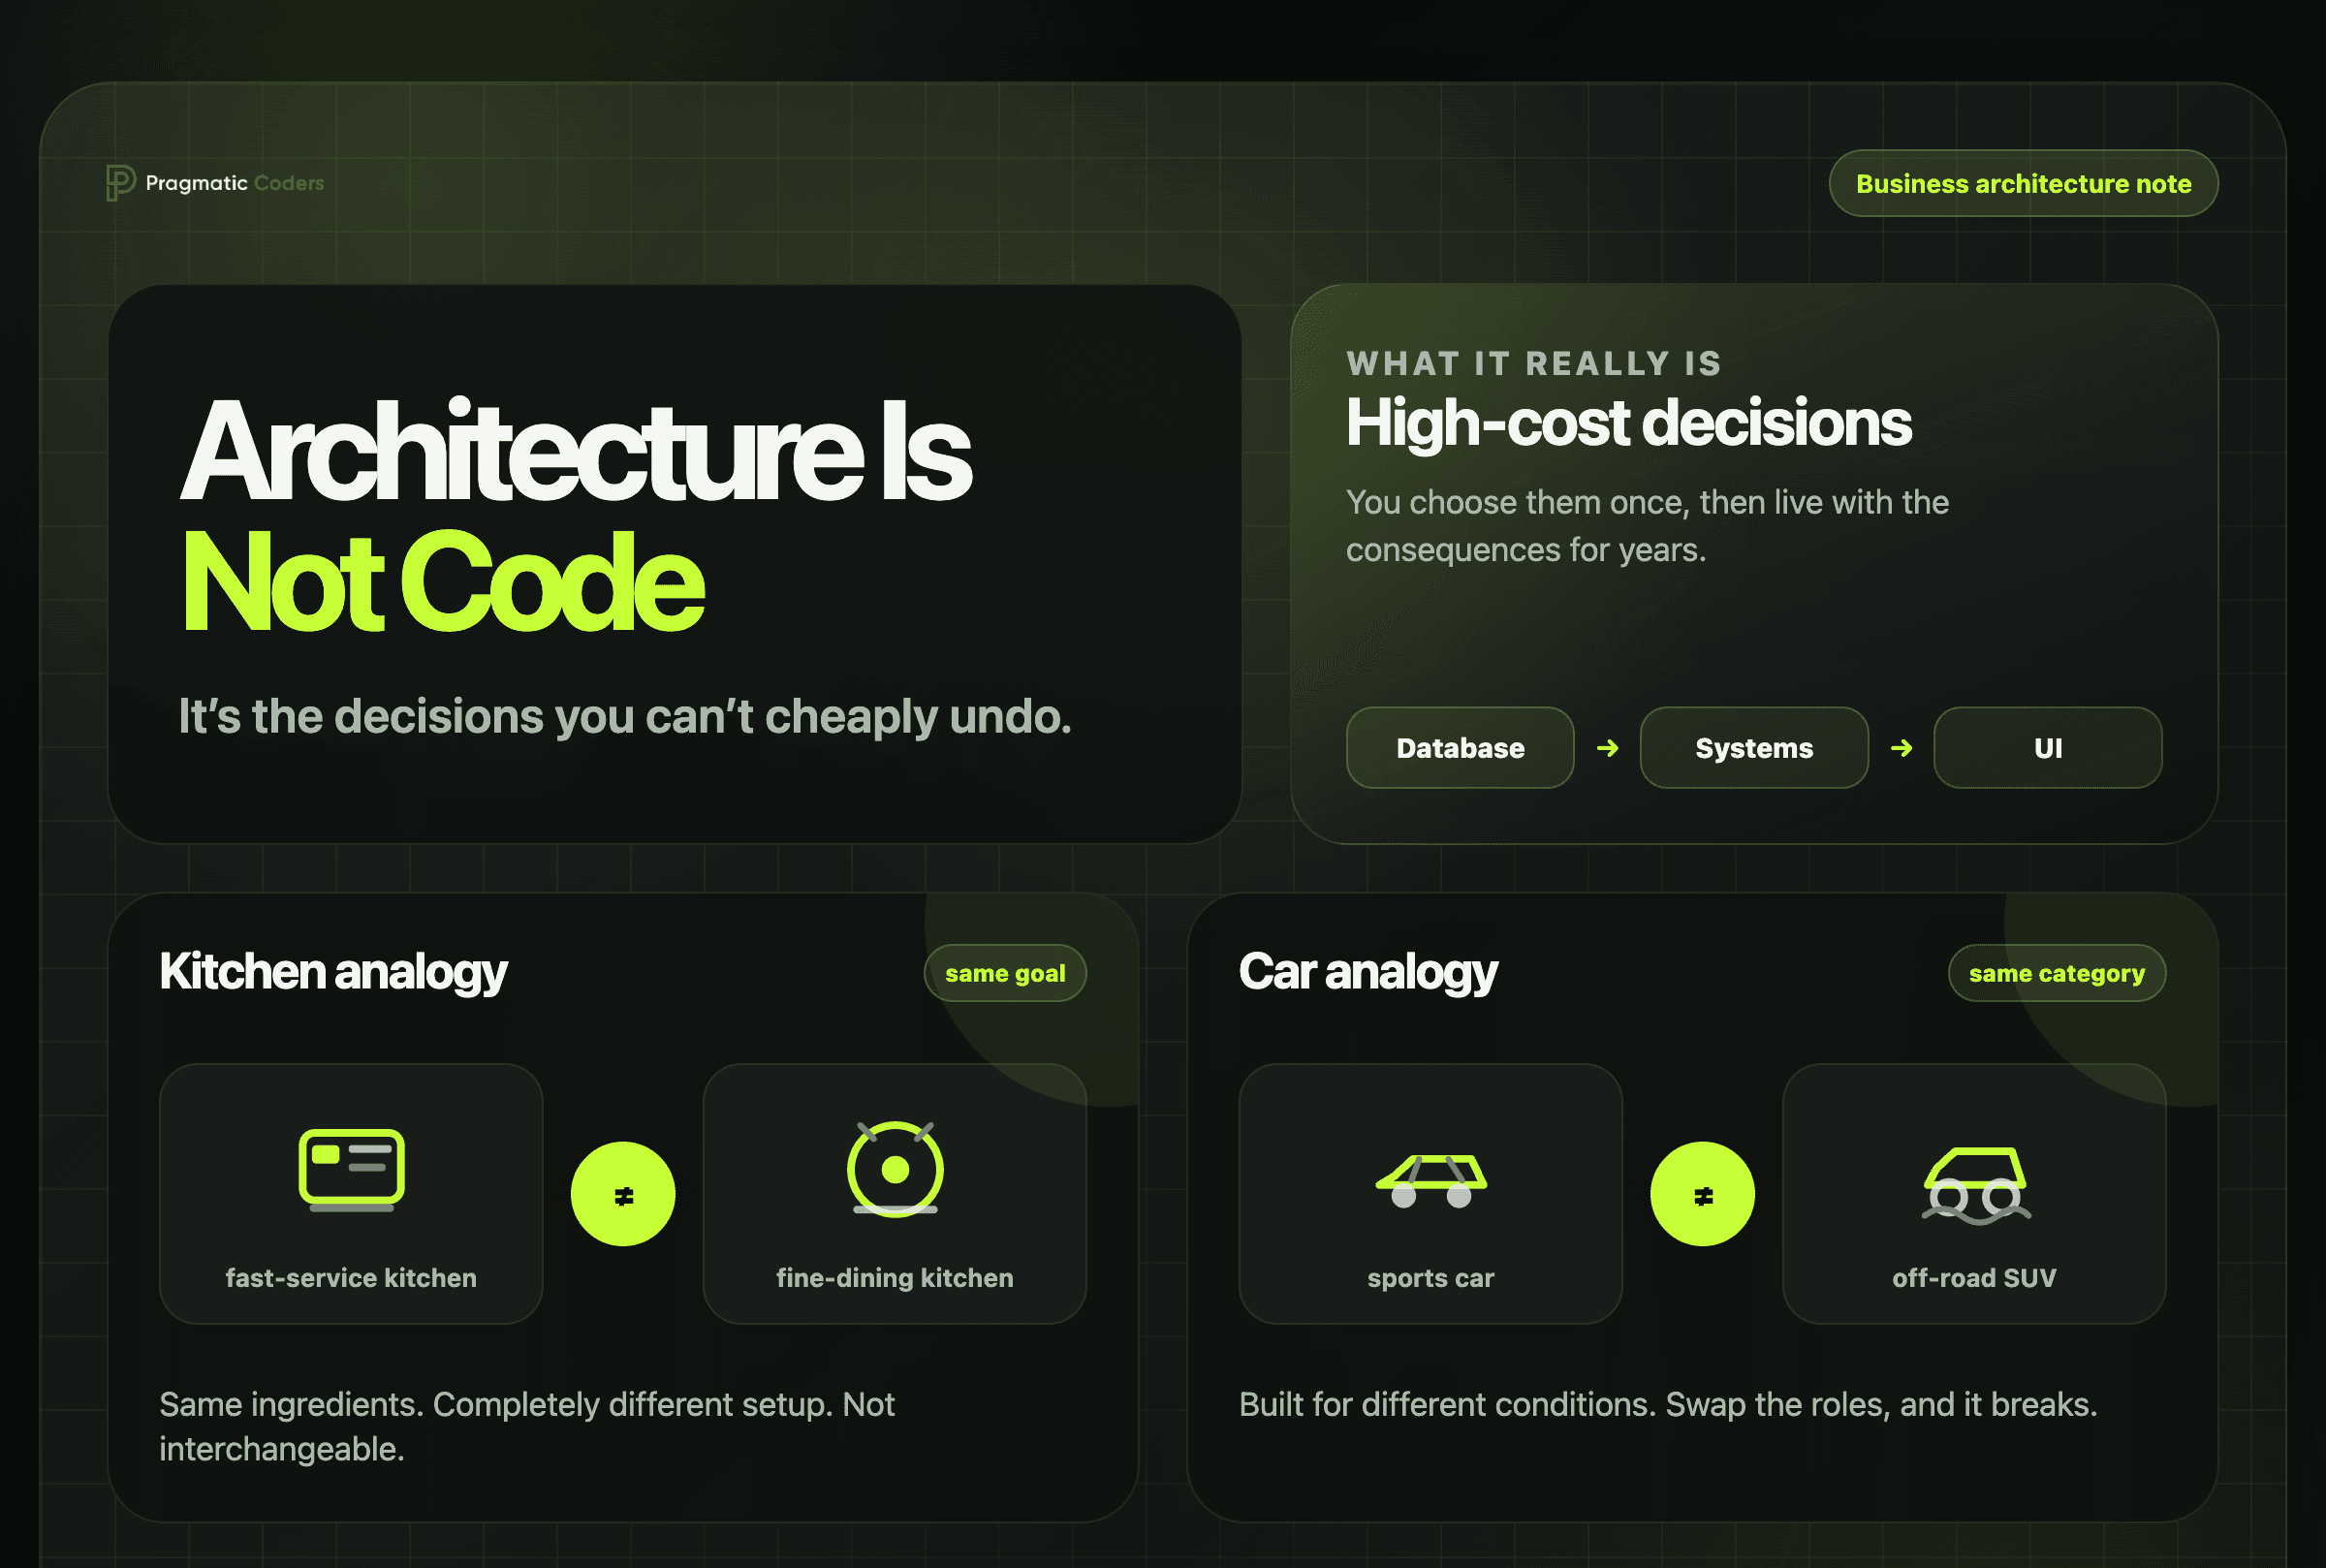Click the High-cost decisions heading

(x=1628, y=423)
